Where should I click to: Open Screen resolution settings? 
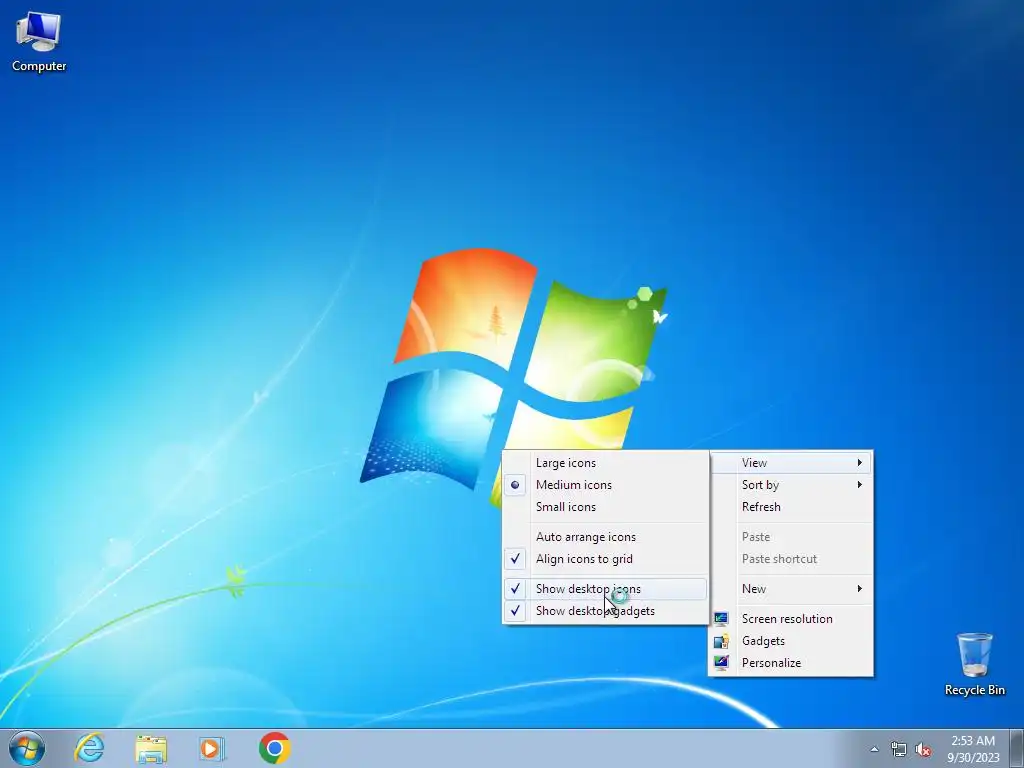coord(791,619)
